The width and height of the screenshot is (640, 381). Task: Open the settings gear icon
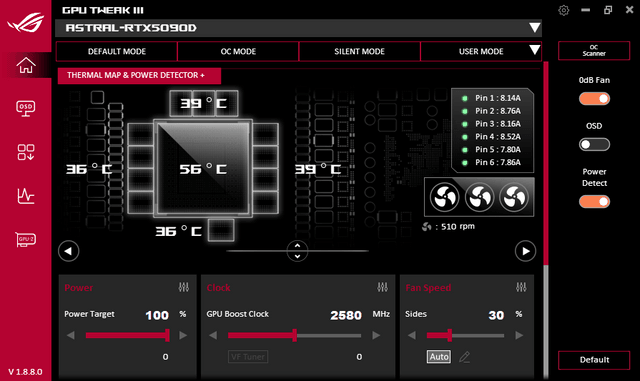(x=564, y=10)
